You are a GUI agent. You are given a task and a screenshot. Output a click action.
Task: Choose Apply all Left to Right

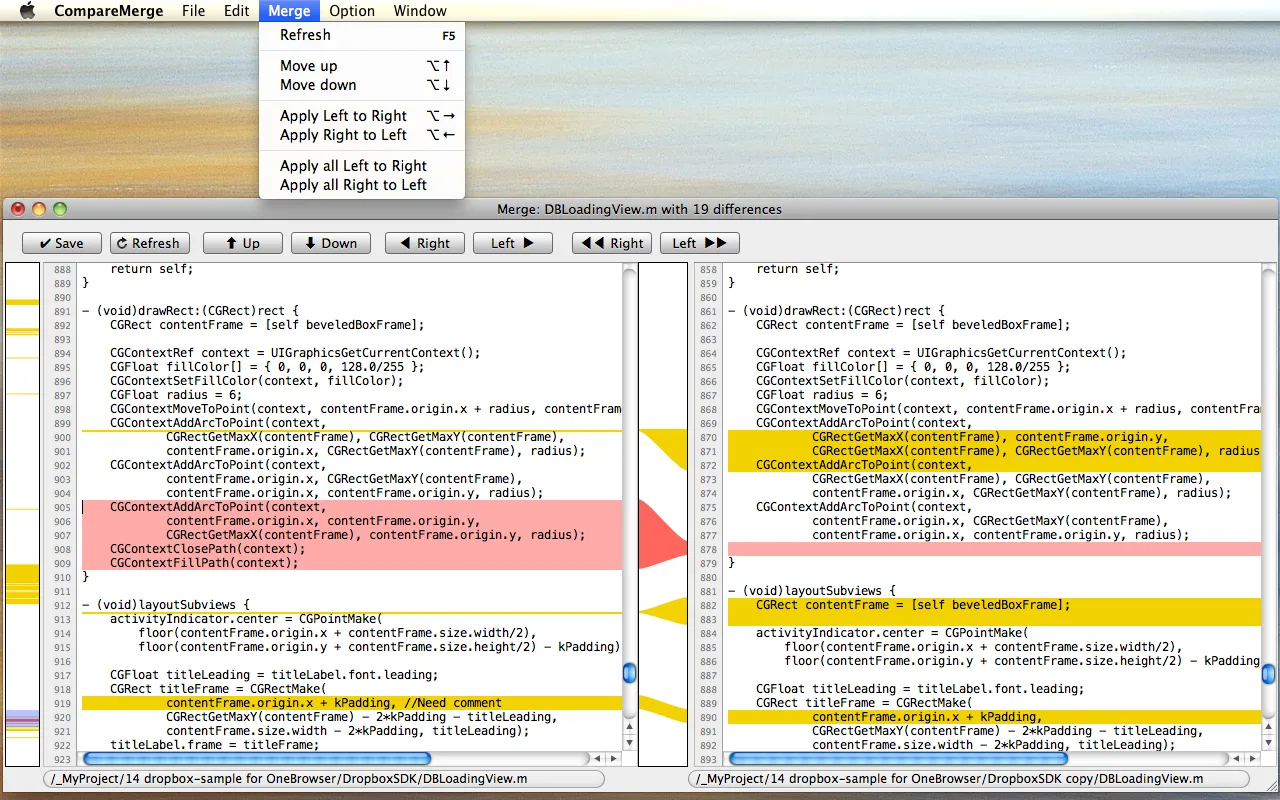(x=353, y=165)
